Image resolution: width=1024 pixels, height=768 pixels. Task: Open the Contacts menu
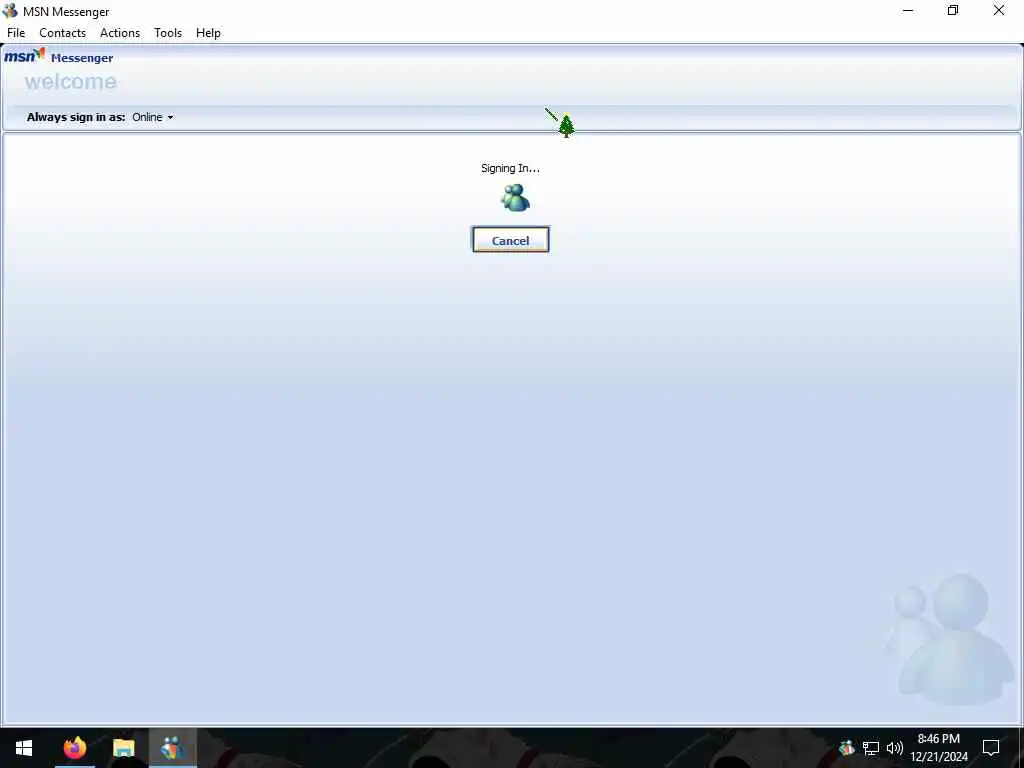63,33
